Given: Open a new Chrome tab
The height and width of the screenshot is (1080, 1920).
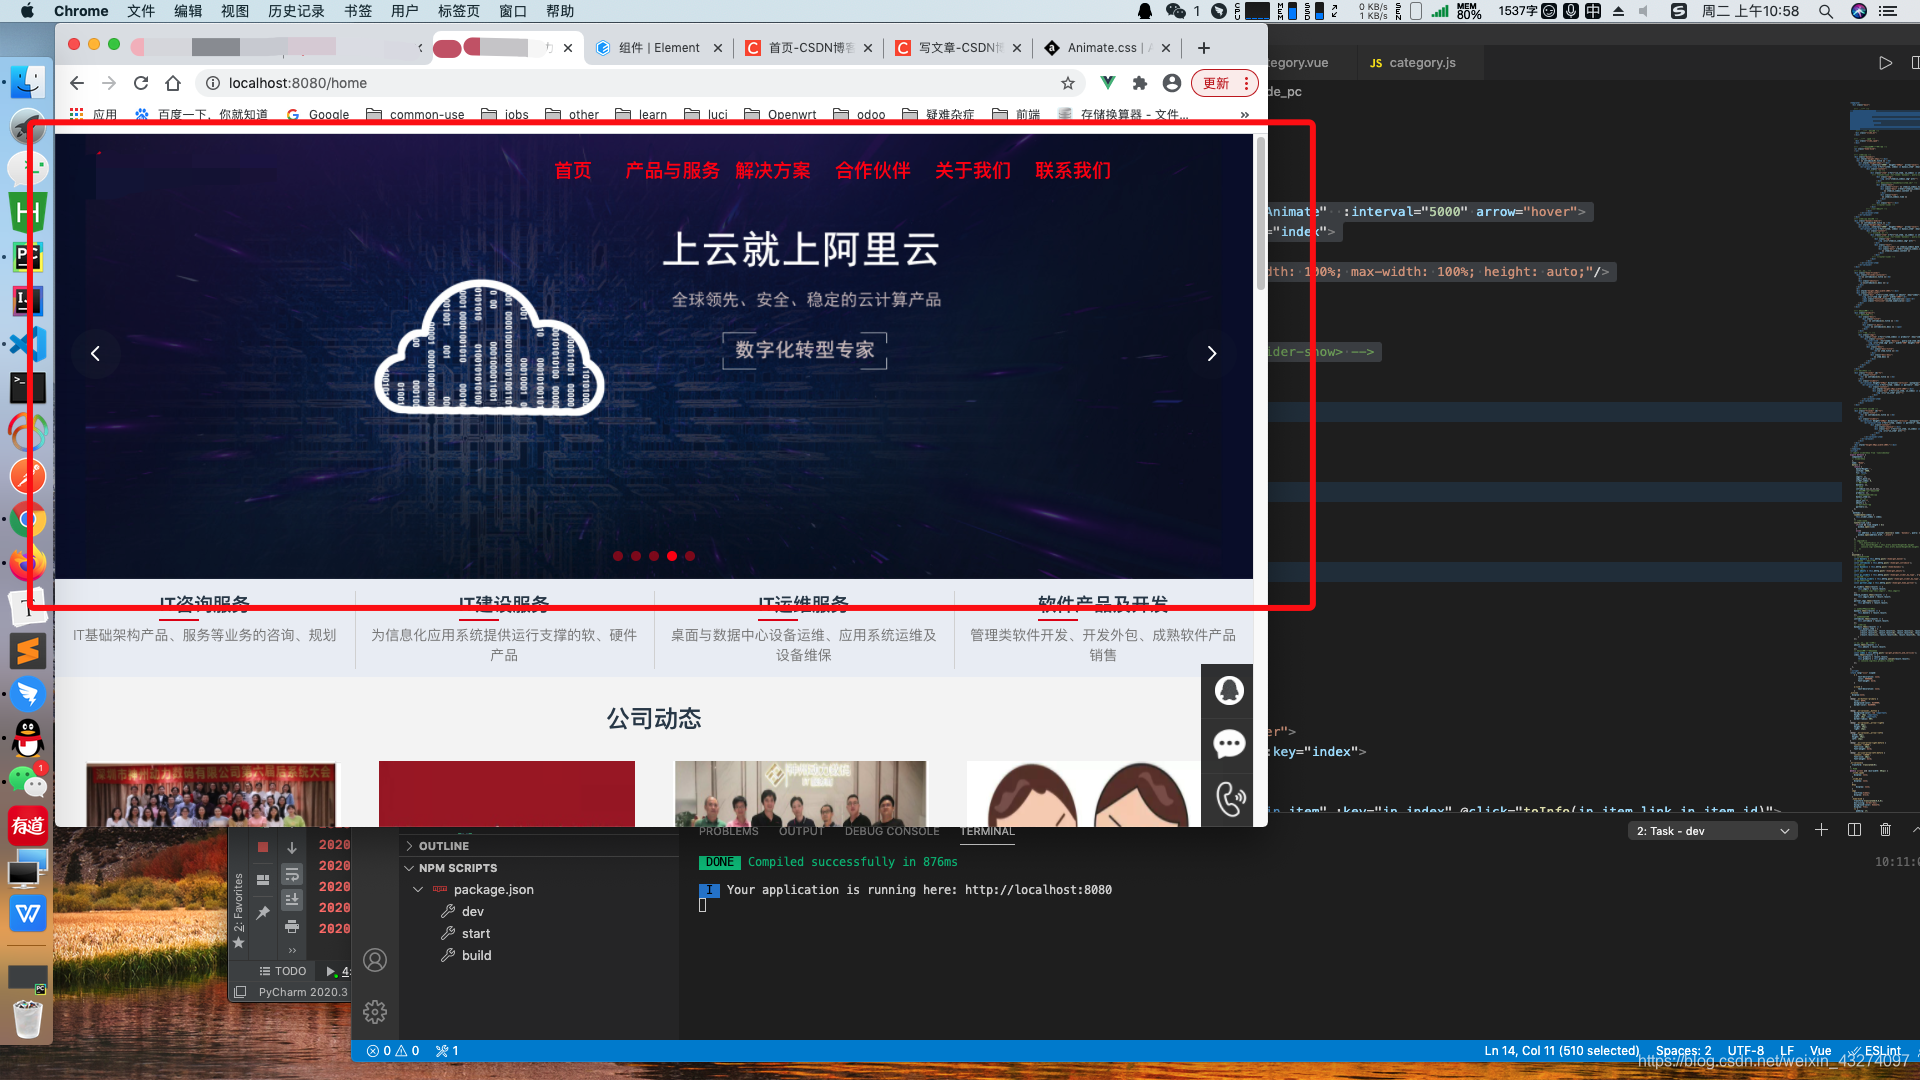Looking at the screenshot, I should (1204, 48).
